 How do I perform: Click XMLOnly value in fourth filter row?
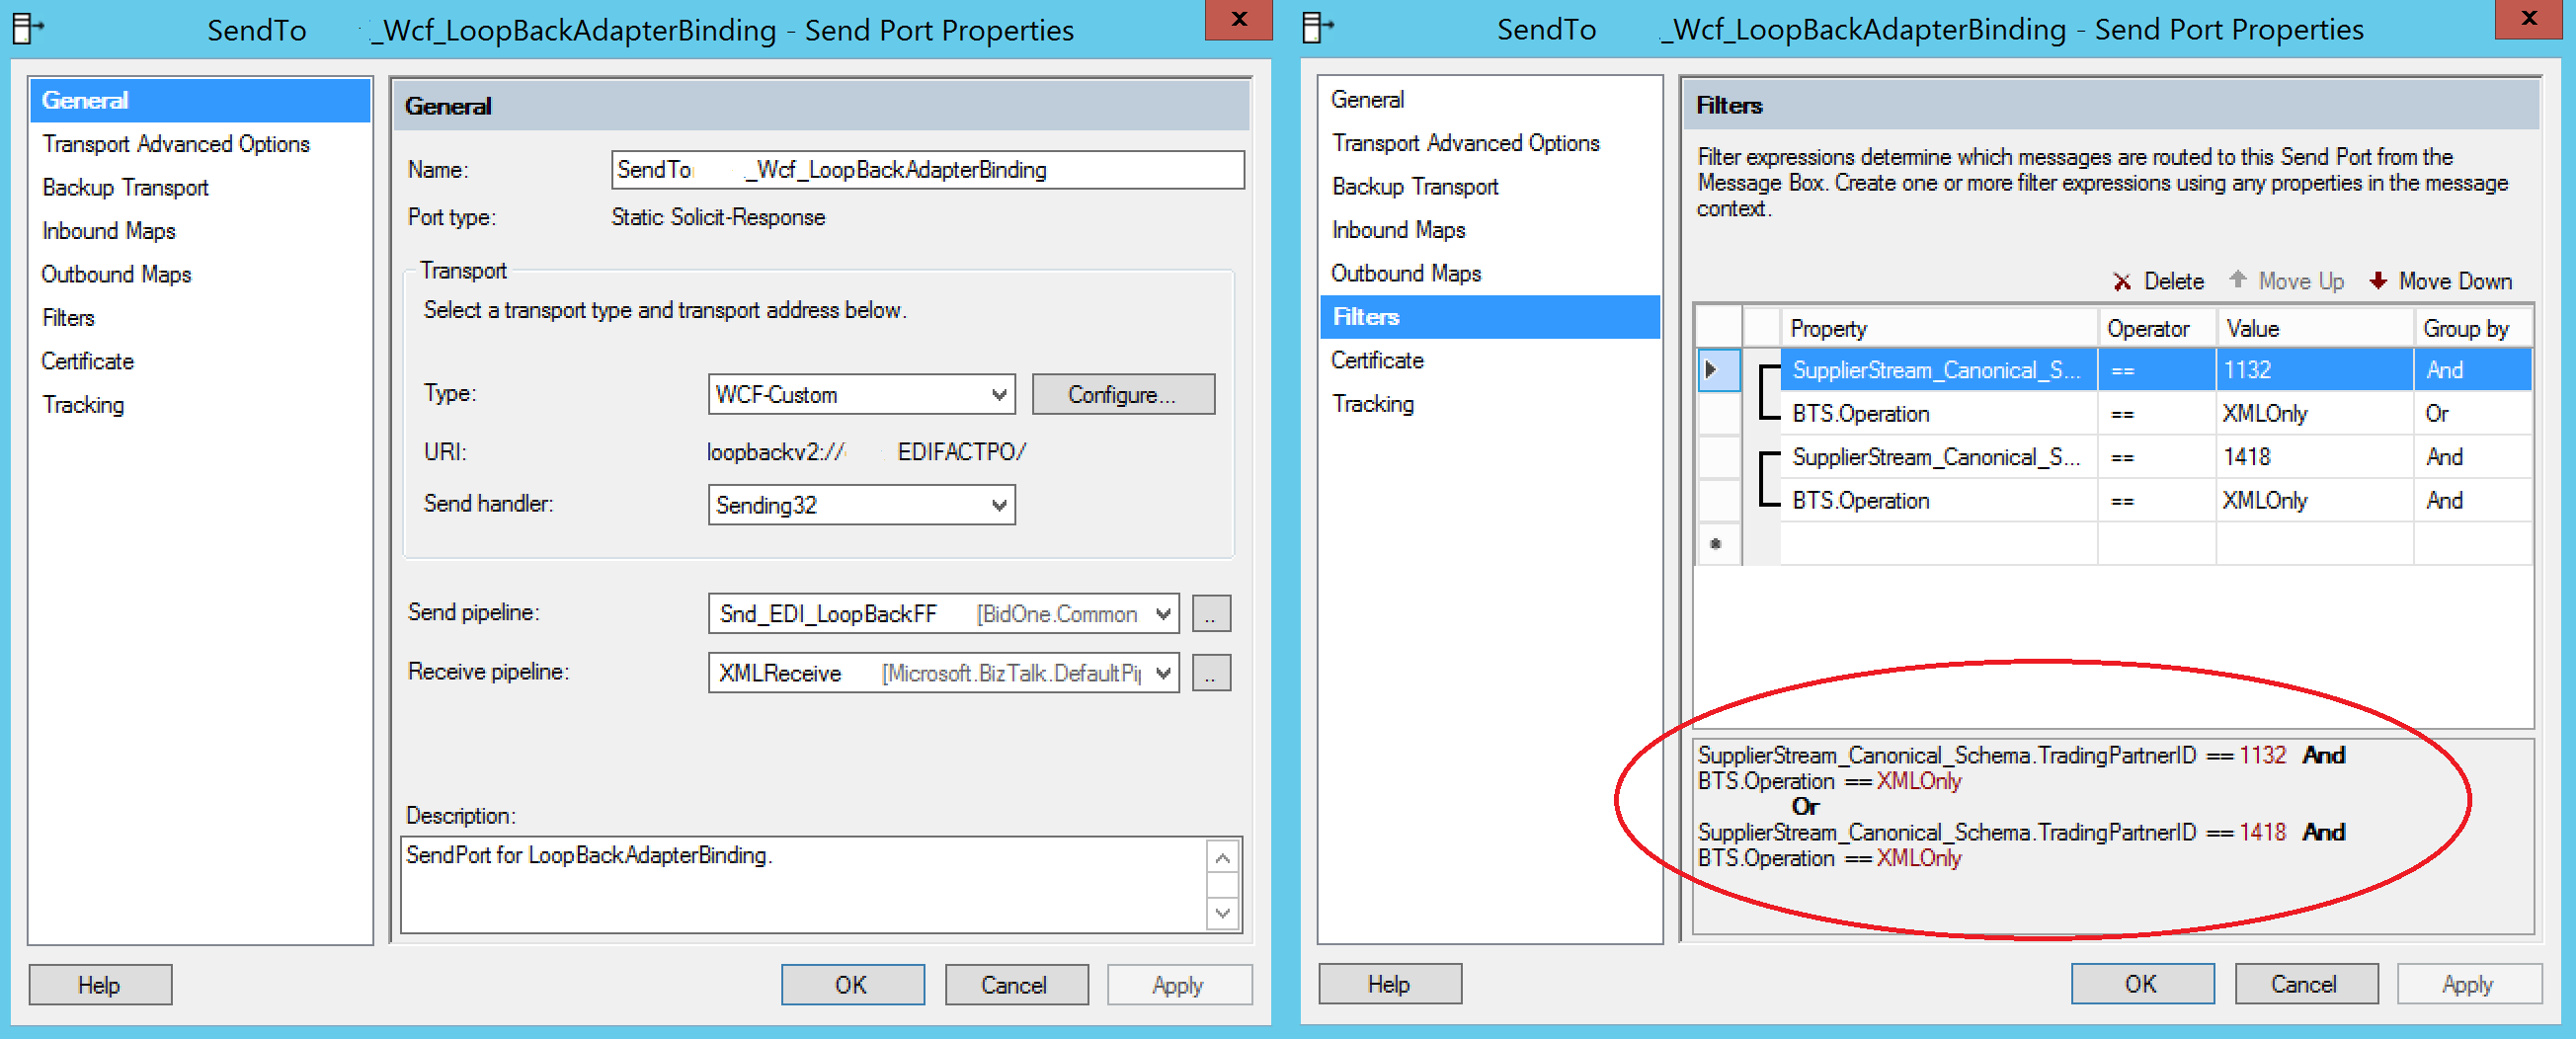2315,501
